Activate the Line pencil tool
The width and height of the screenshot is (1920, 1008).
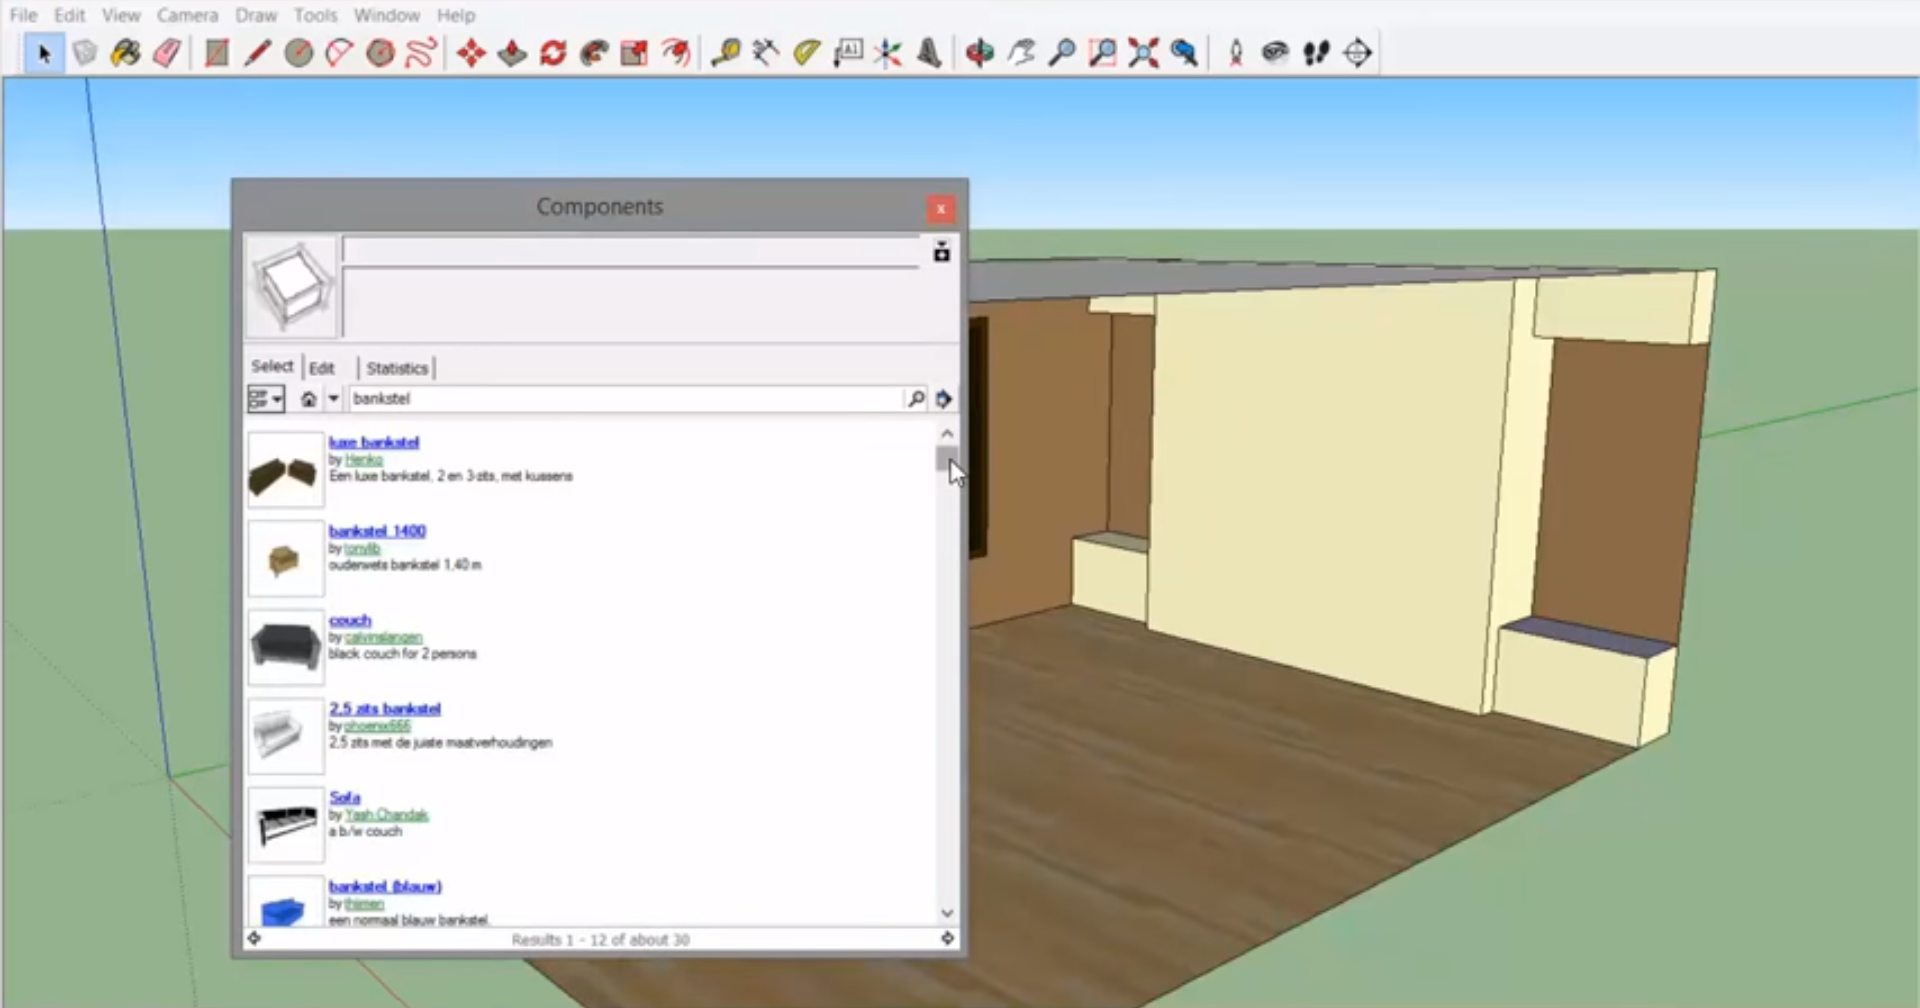pyautogui.click(x=257, y=53)
